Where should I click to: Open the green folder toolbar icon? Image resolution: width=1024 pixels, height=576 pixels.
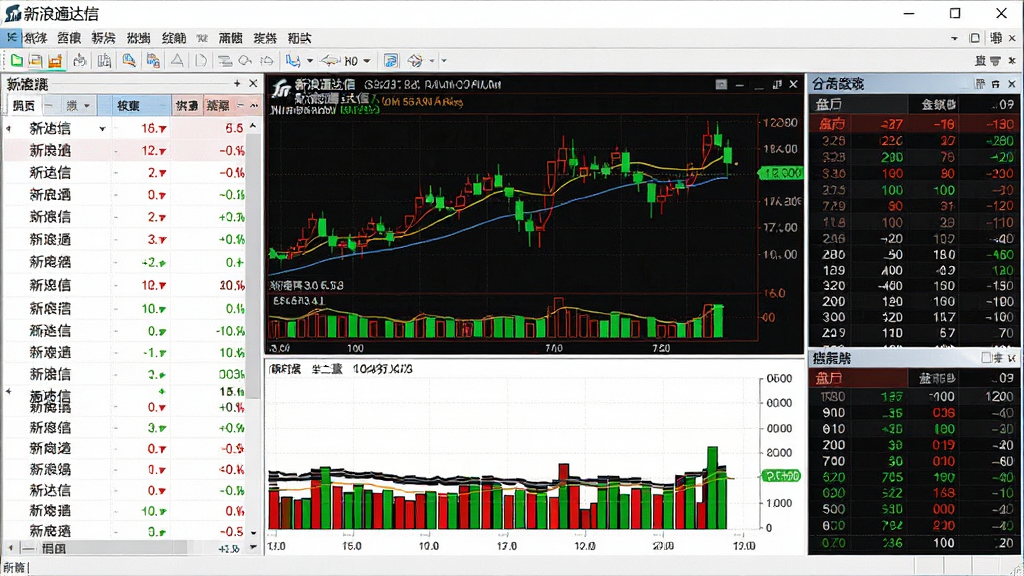(x=16, y=61)
